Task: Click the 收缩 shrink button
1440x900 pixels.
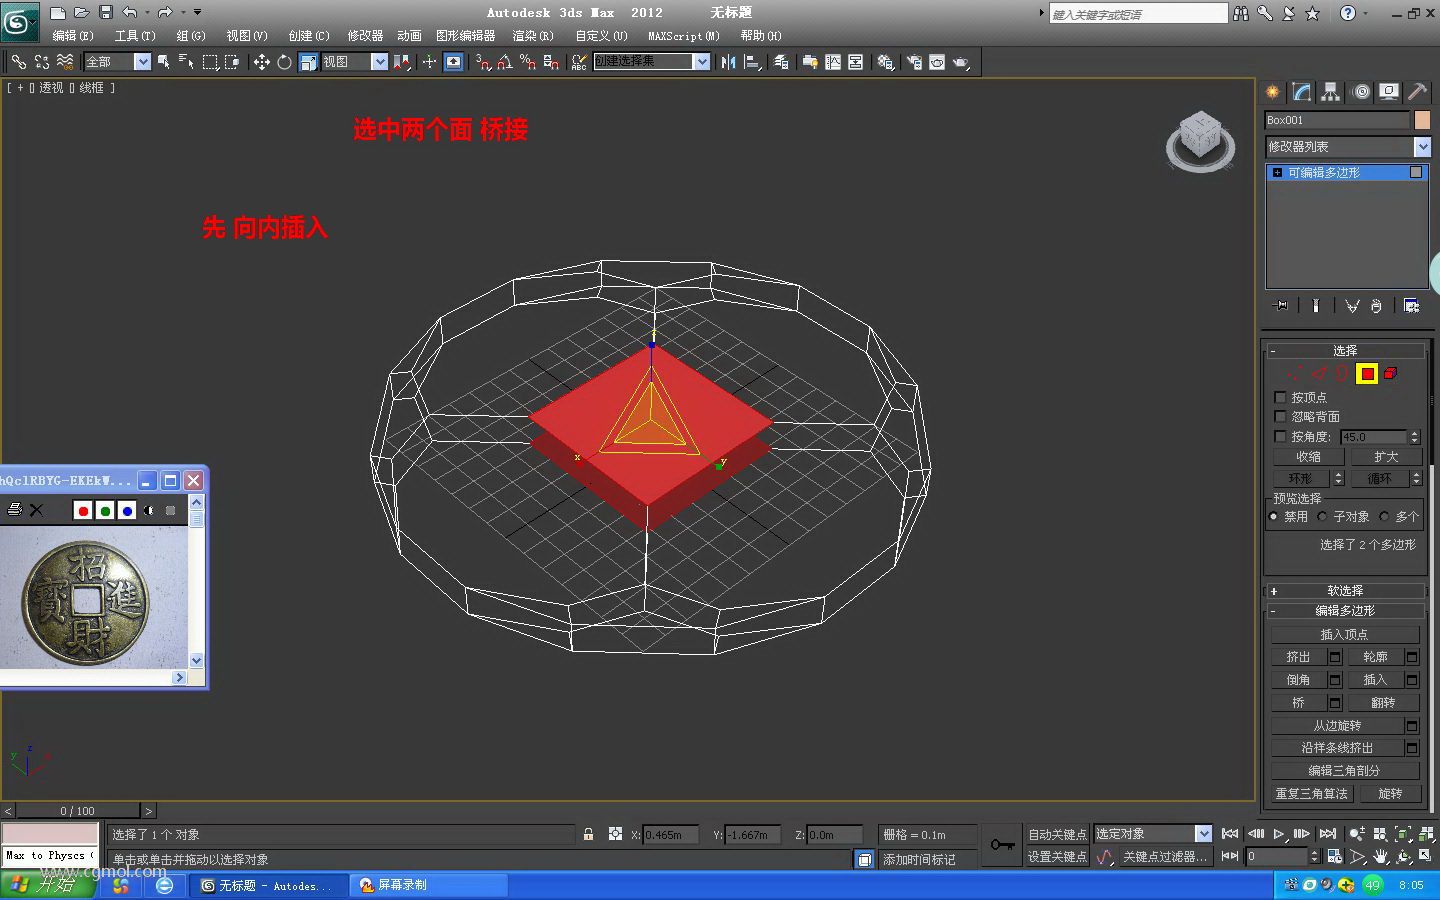Action: click(1308, 457)
